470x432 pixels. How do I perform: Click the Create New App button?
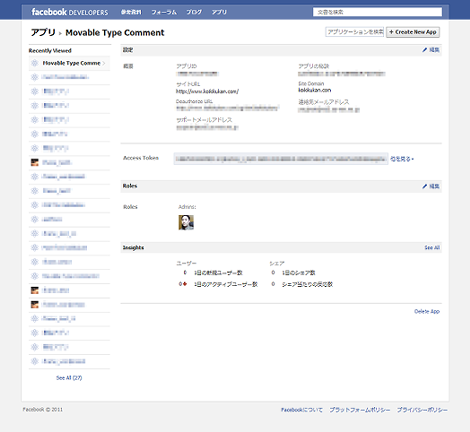(x=413, y=32)
